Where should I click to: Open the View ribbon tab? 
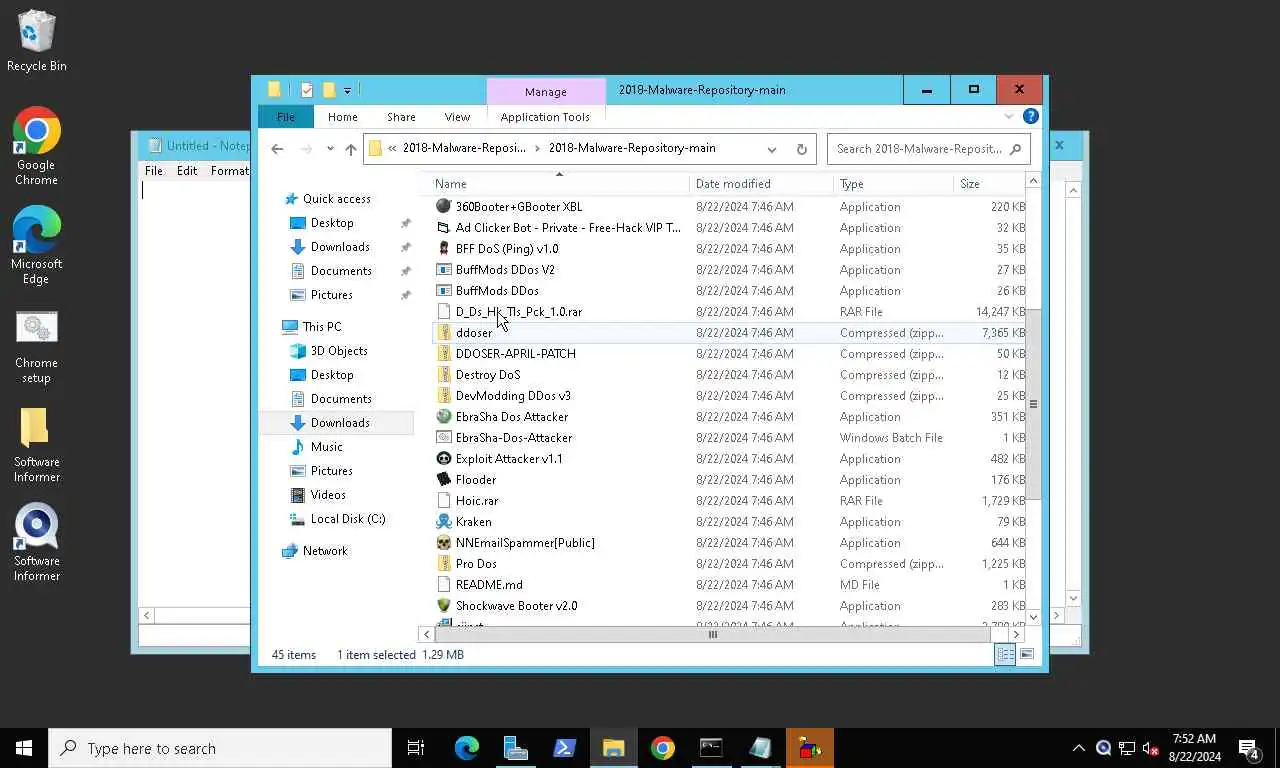coord(457,116)
